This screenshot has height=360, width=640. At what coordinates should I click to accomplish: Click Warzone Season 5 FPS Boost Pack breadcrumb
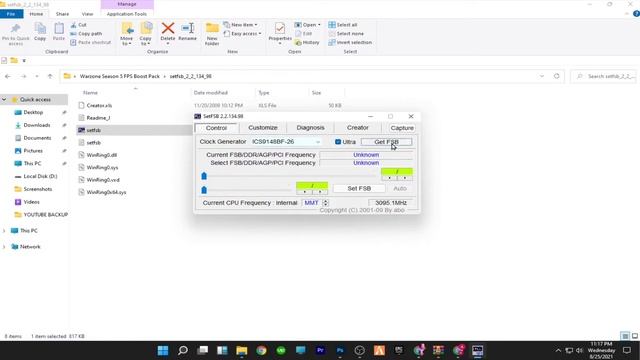[x=120, y=76]
